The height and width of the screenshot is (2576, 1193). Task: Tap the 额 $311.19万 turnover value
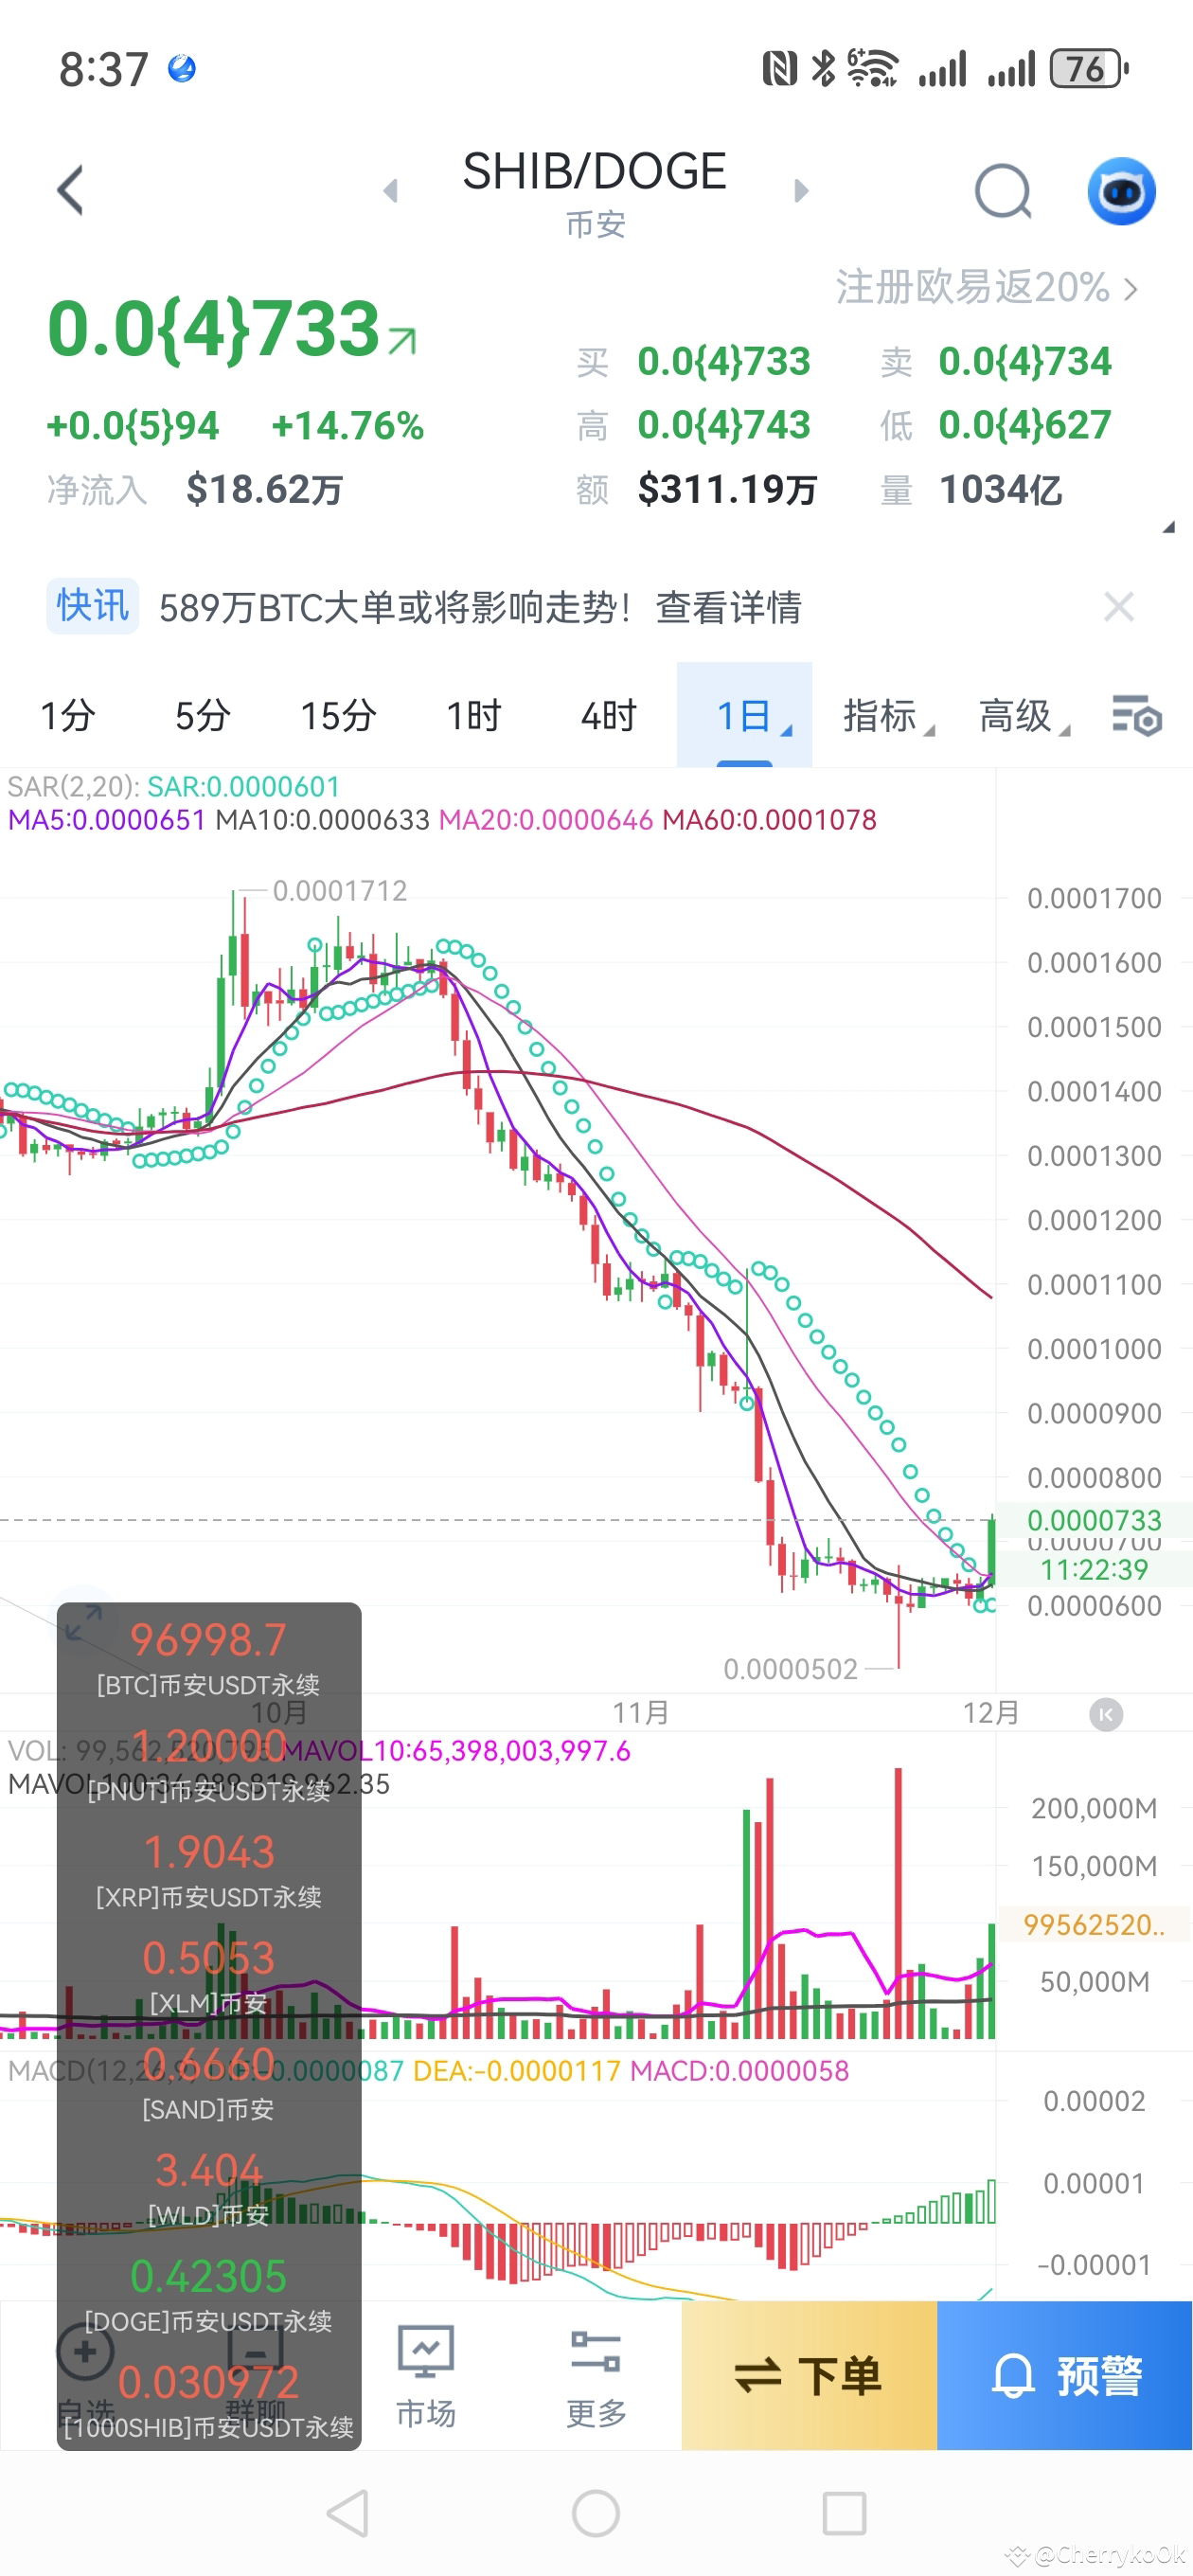pyautogui.click(x=727, y=490)
